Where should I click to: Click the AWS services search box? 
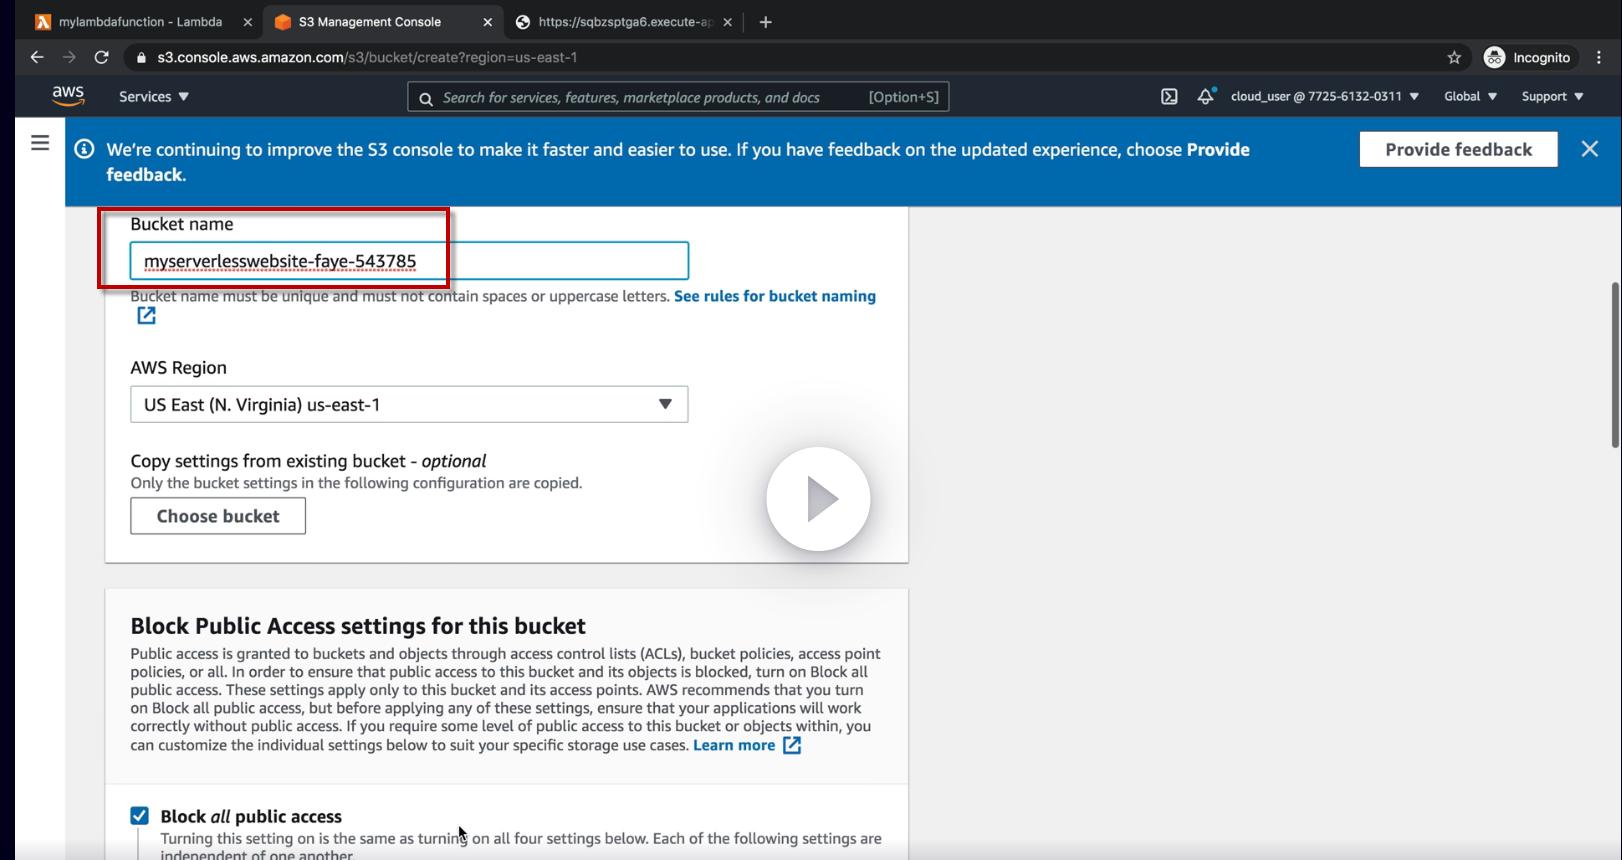(x=678, y=97)
